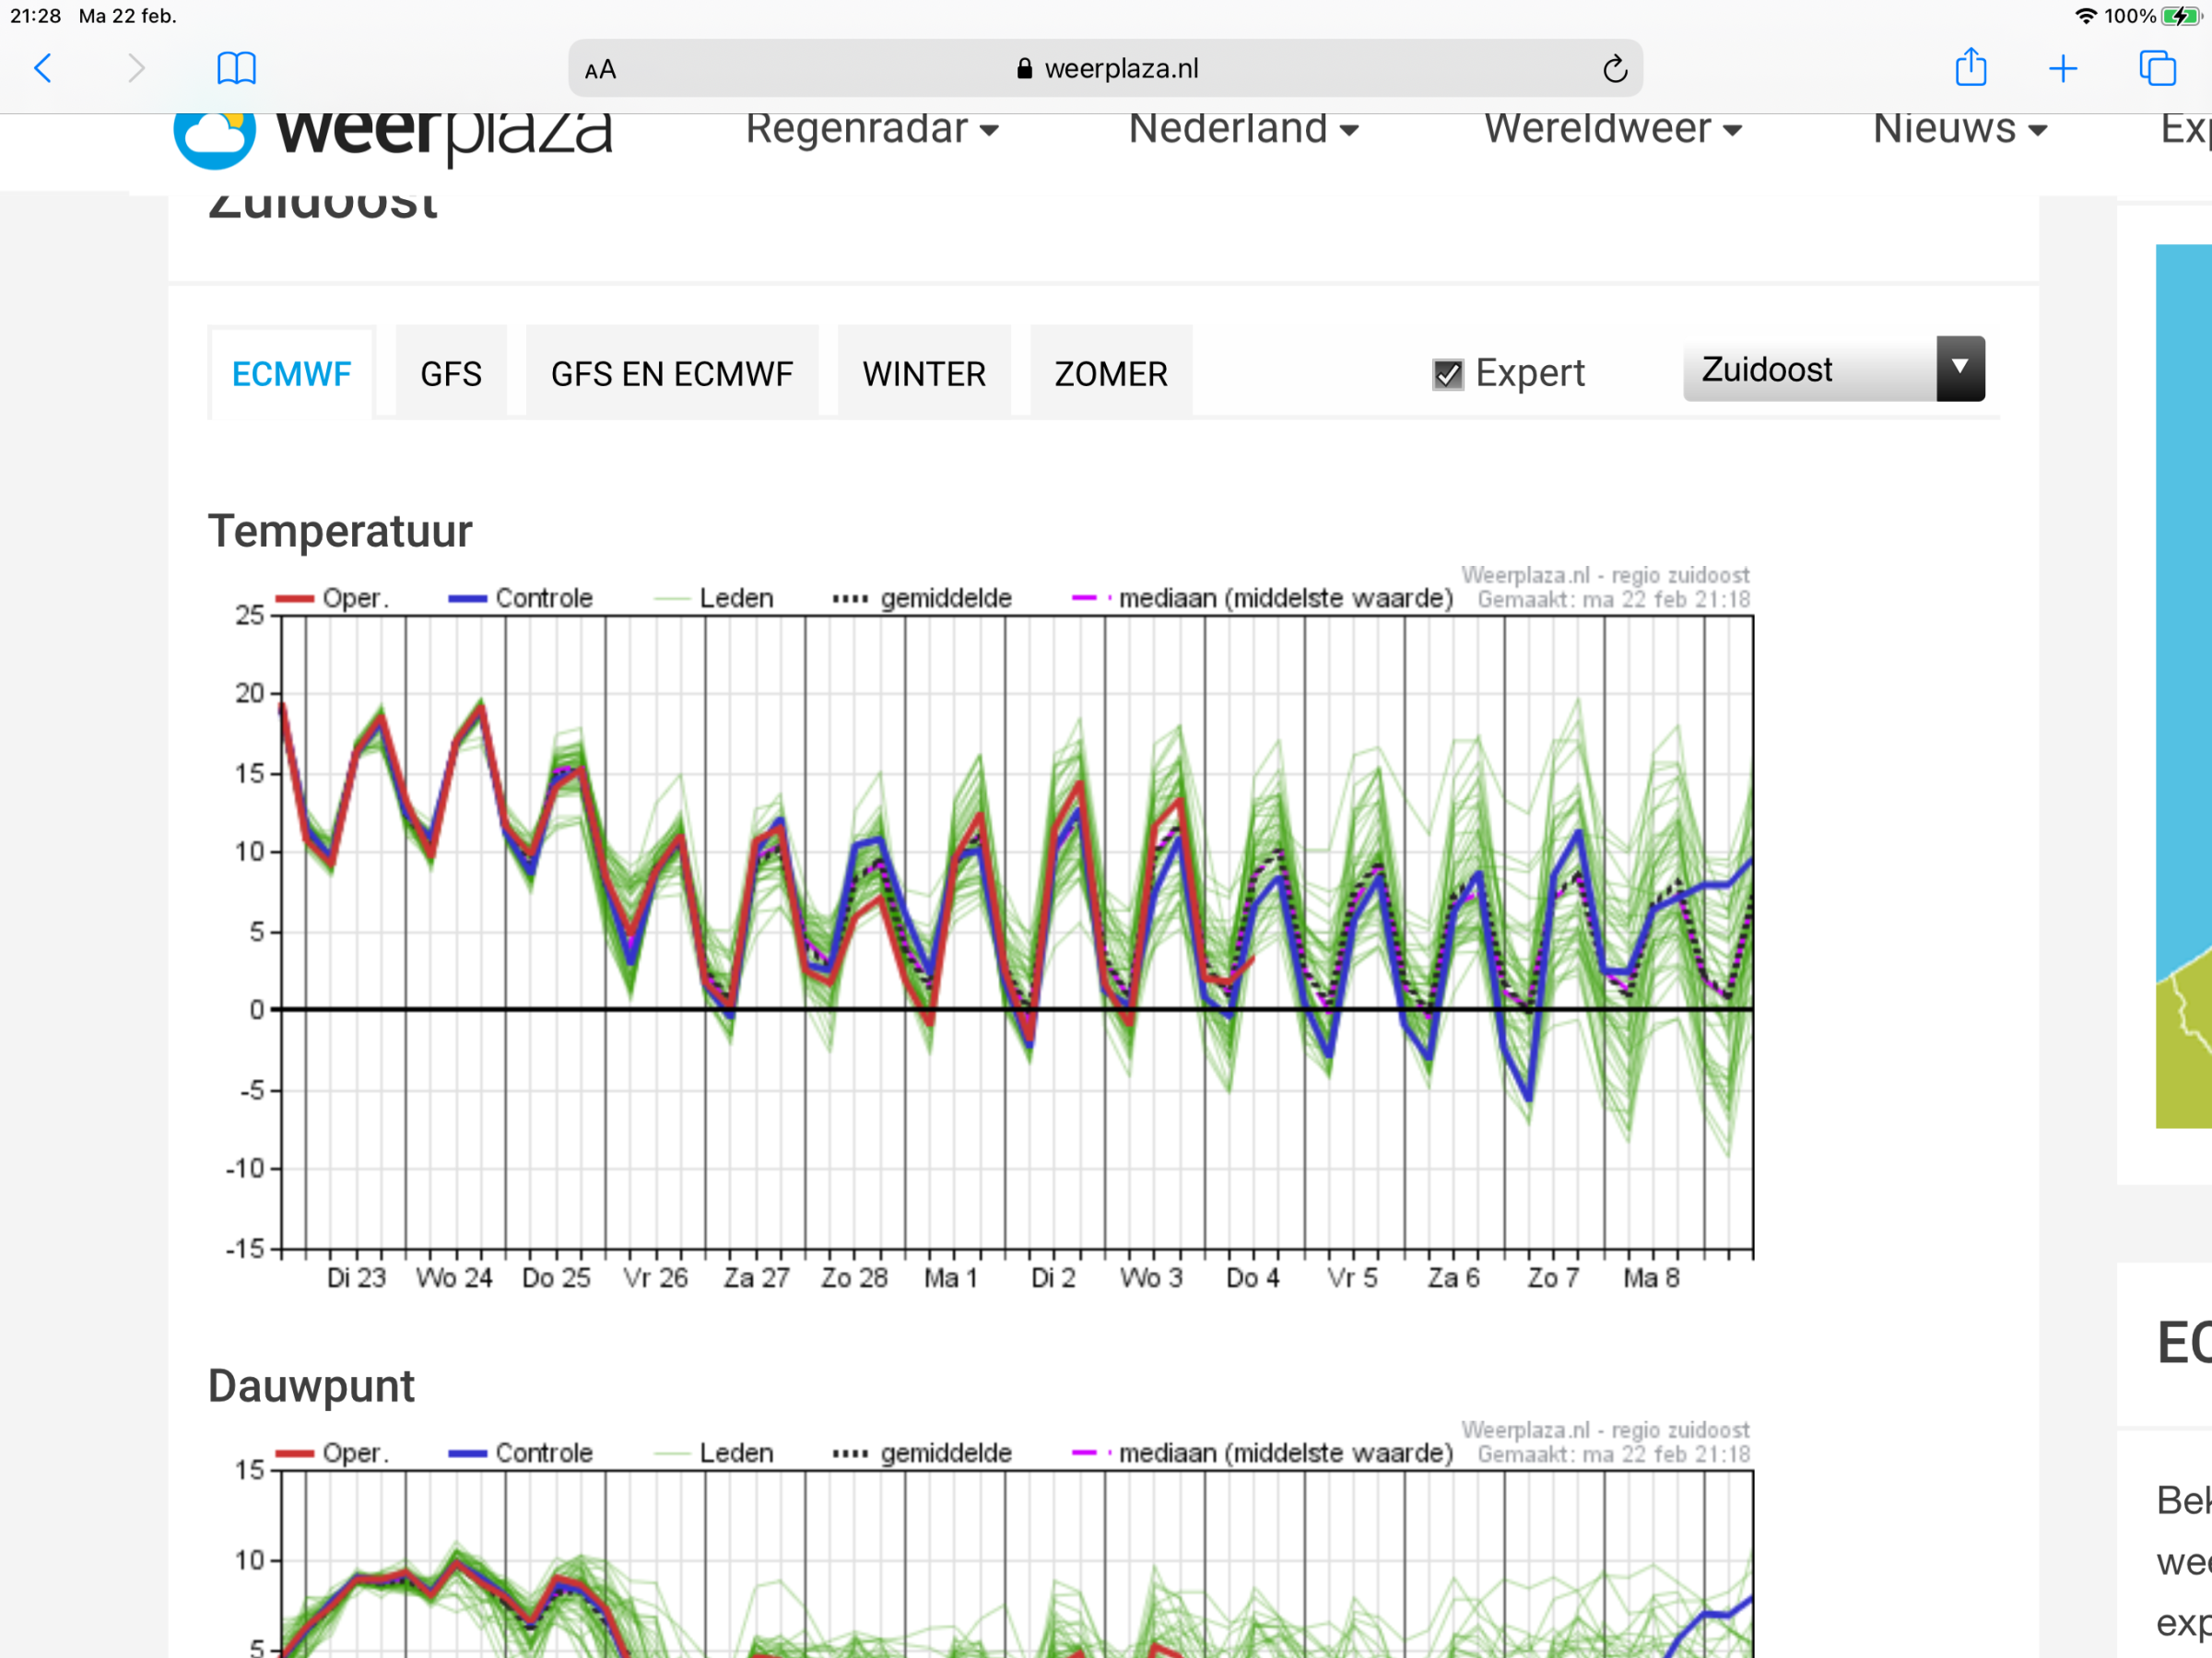Expand the Wereldweer menu
This screenshot has width=2212, height=1658.
coord(1612,129)
